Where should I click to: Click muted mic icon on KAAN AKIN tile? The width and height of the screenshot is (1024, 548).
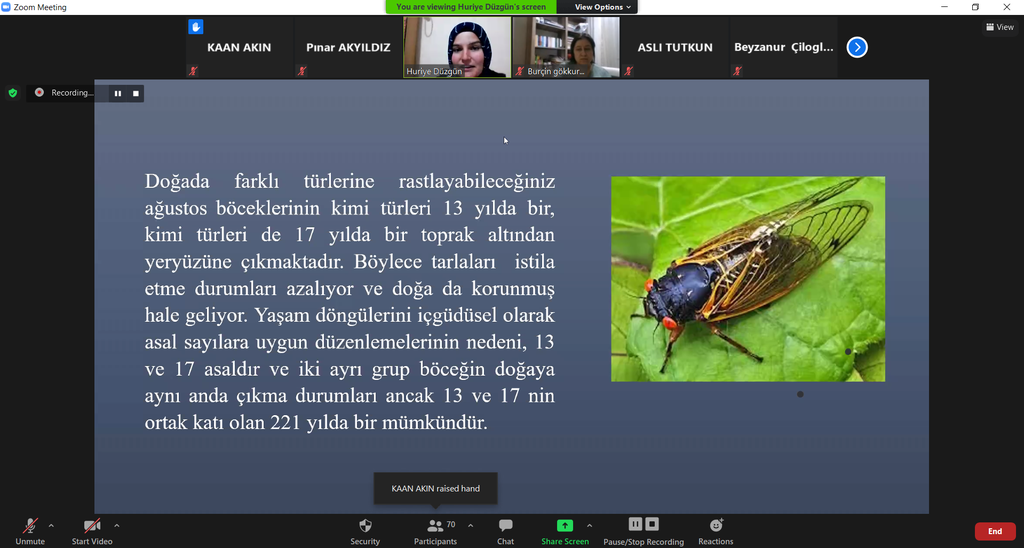click(x=193, y=71)
